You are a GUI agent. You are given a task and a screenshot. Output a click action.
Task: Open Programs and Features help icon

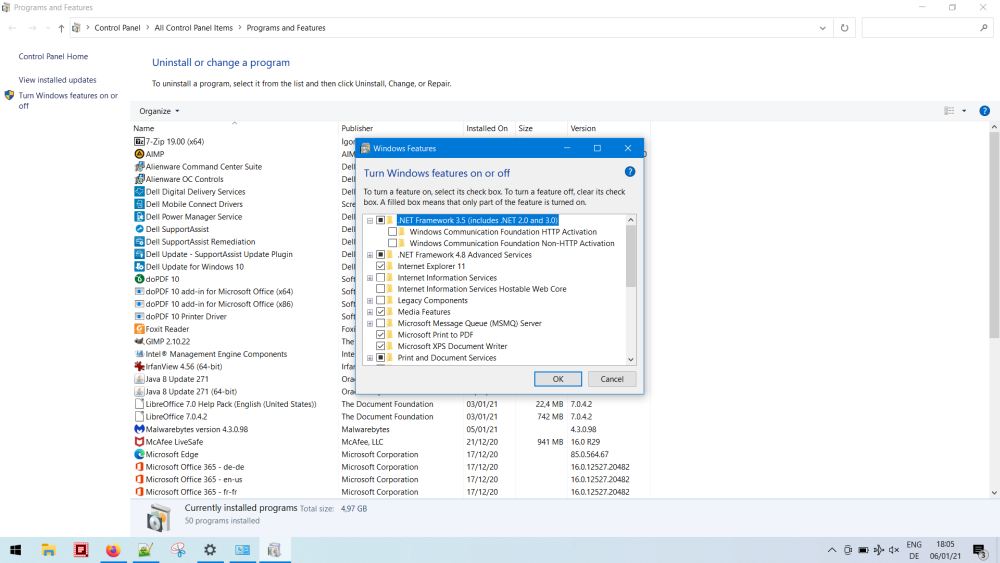pos(984,110)
